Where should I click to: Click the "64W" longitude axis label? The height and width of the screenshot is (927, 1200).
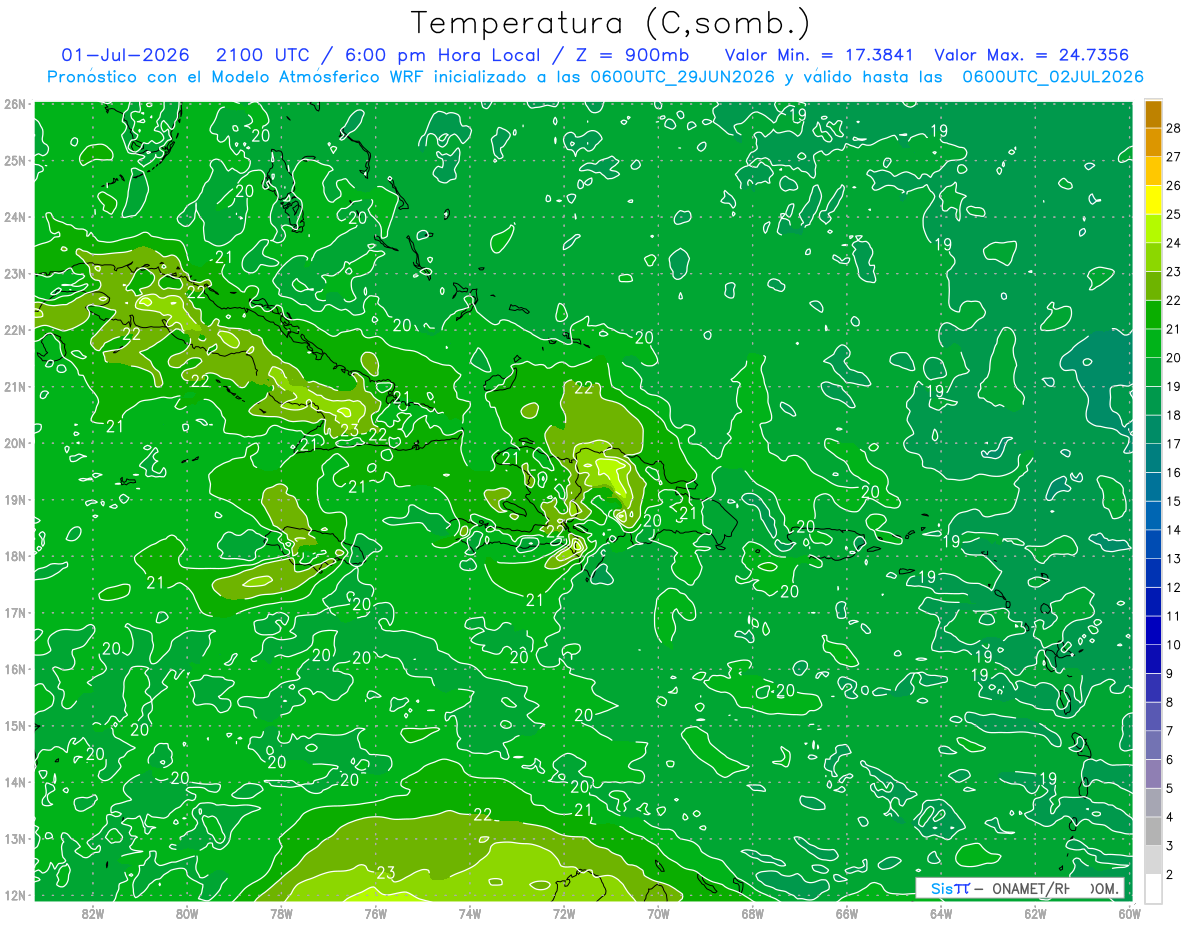point(940,912)
